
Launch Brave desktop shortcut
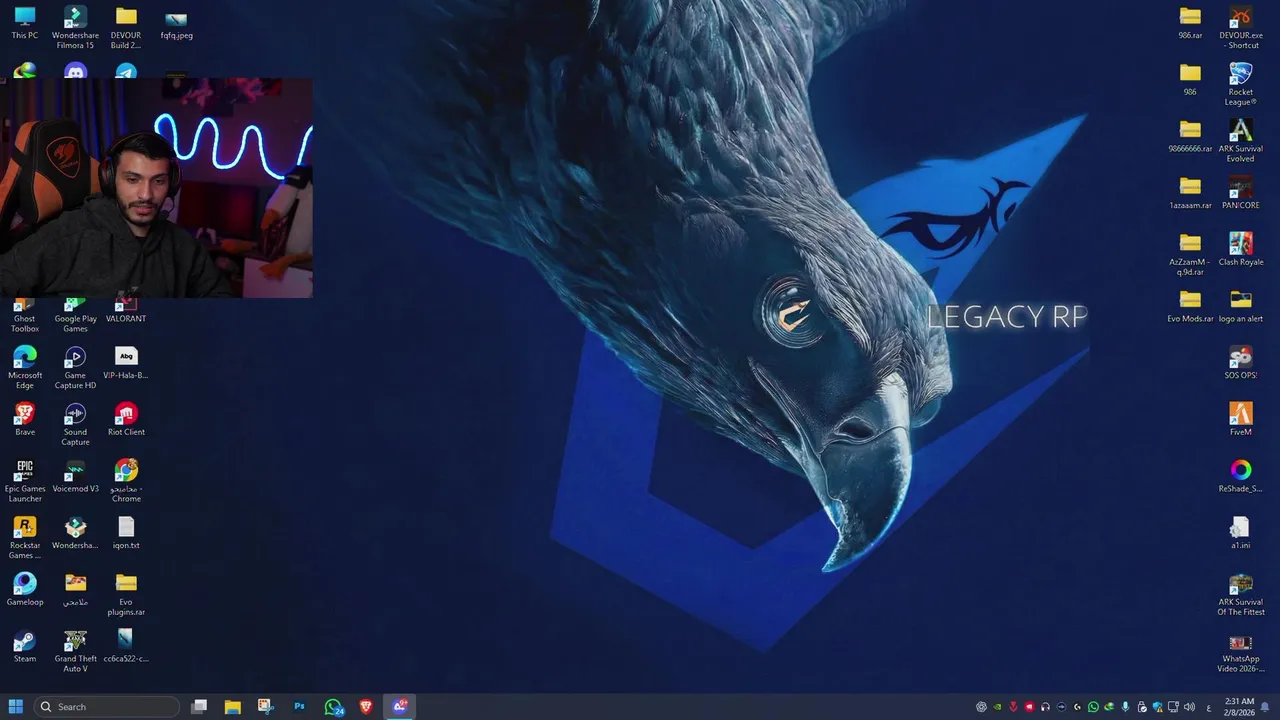[25, 419]
